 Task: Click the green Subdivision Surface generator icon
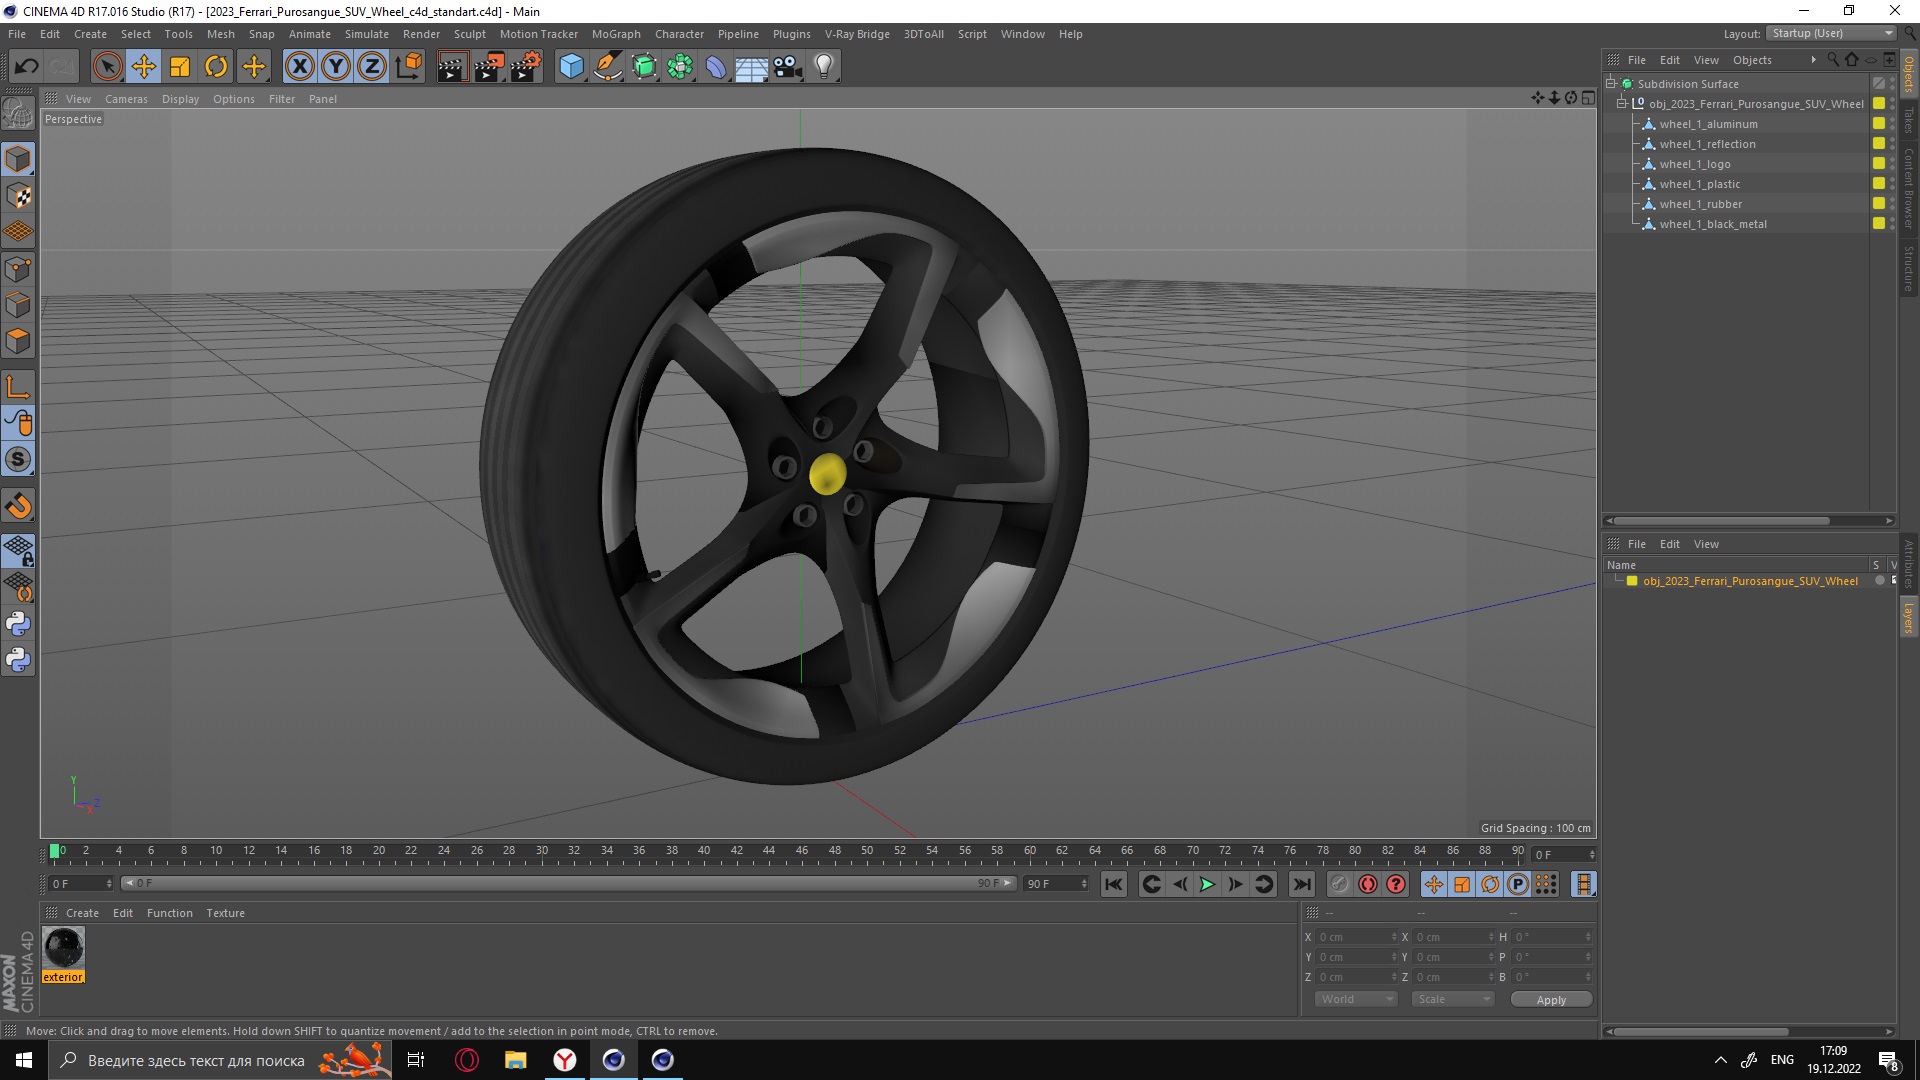(x=644, y=67)
